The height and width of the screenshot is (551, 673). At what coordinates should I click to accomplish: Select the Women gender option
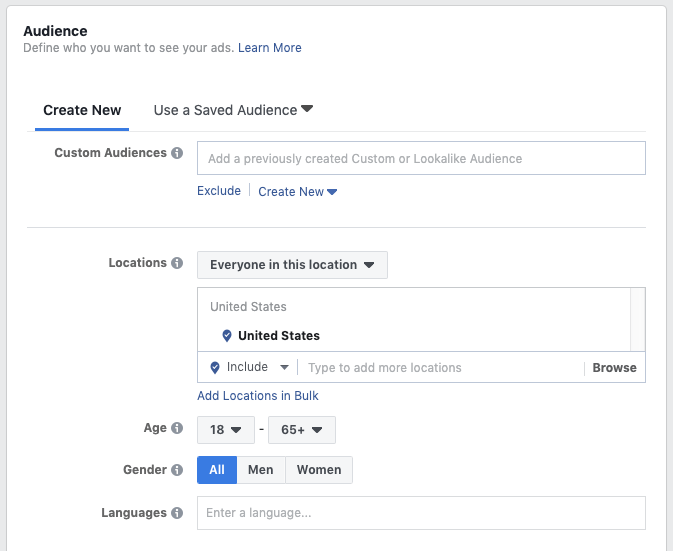coord(319,470)
